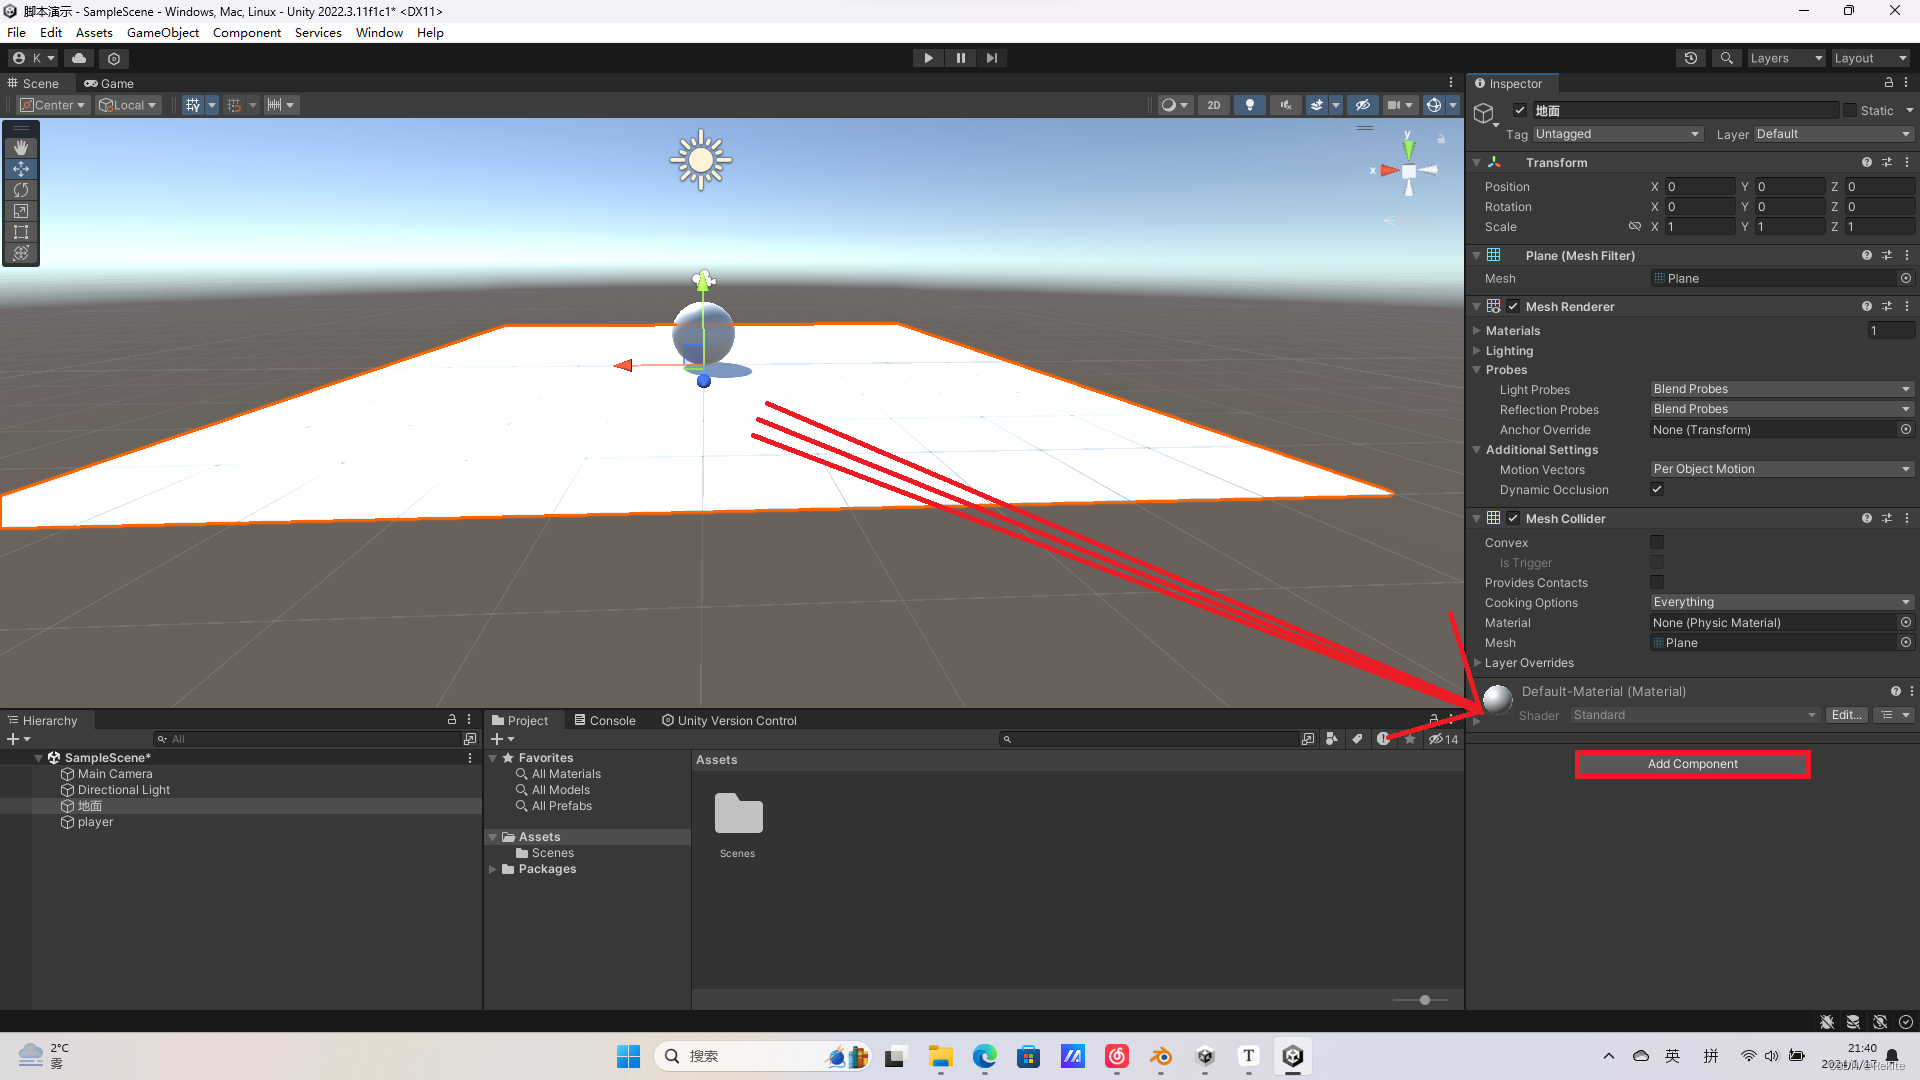Image resolution: width=1920 pixels, height=1080 pixels.
Task: Select the Hand view tool
Action: point(21,148)
